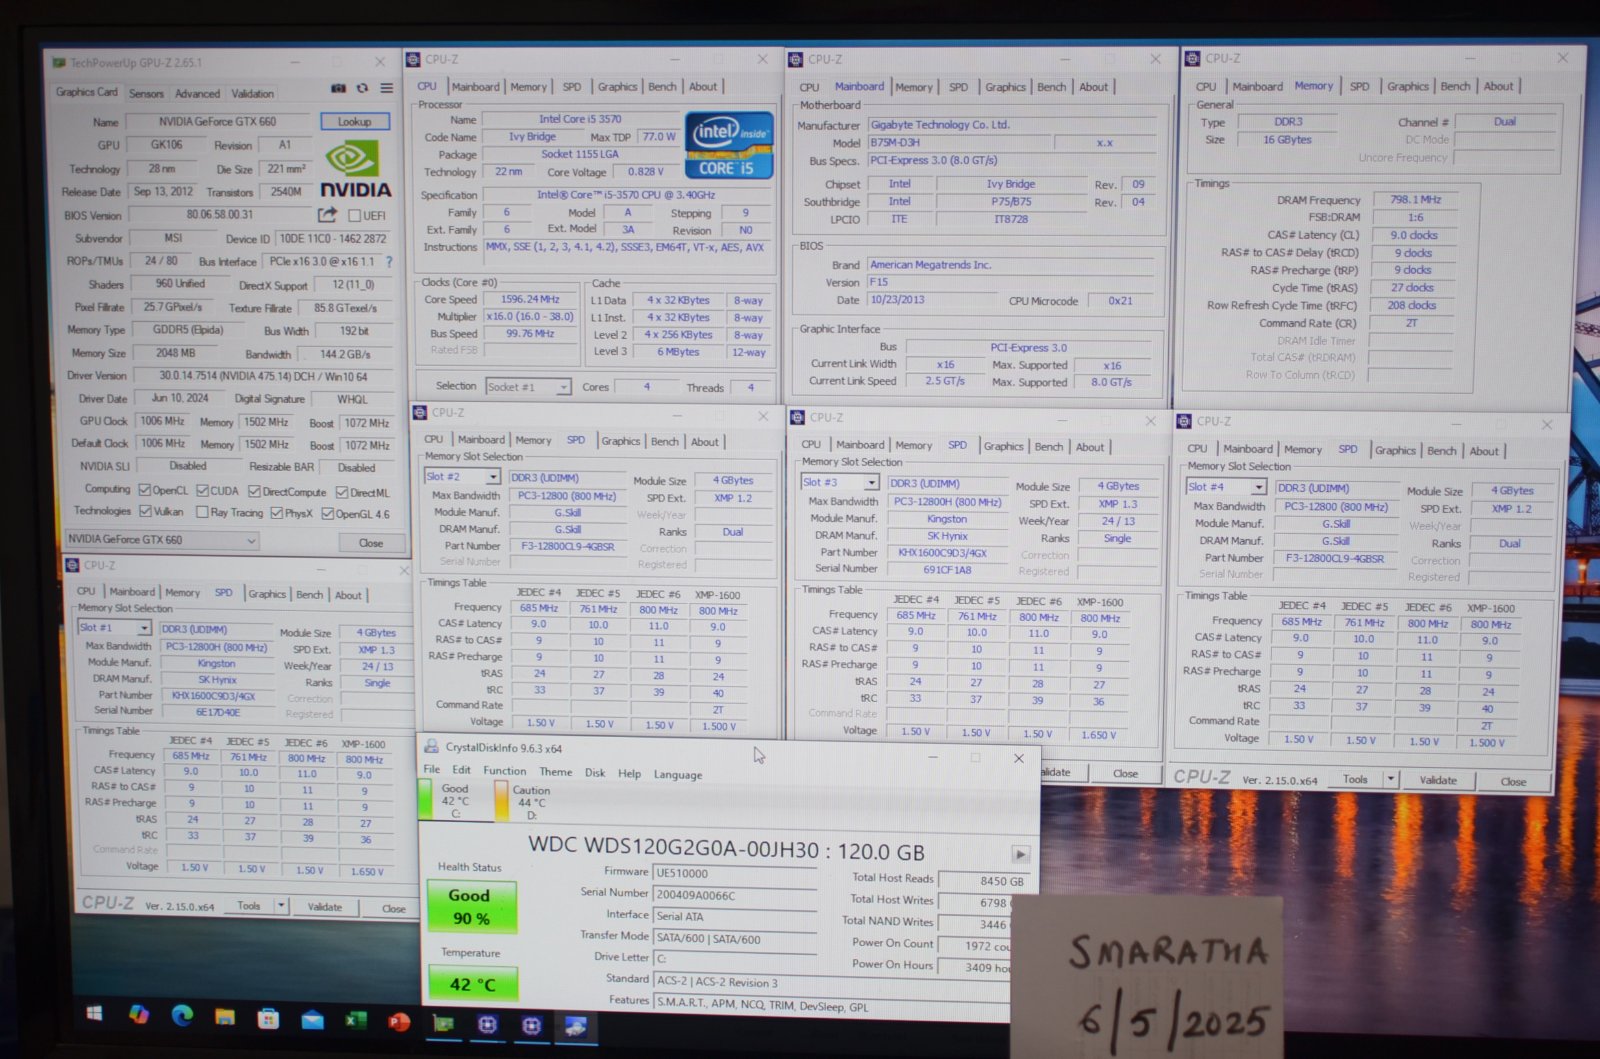Click the Close button in GPU-Z

coord(370,543)
